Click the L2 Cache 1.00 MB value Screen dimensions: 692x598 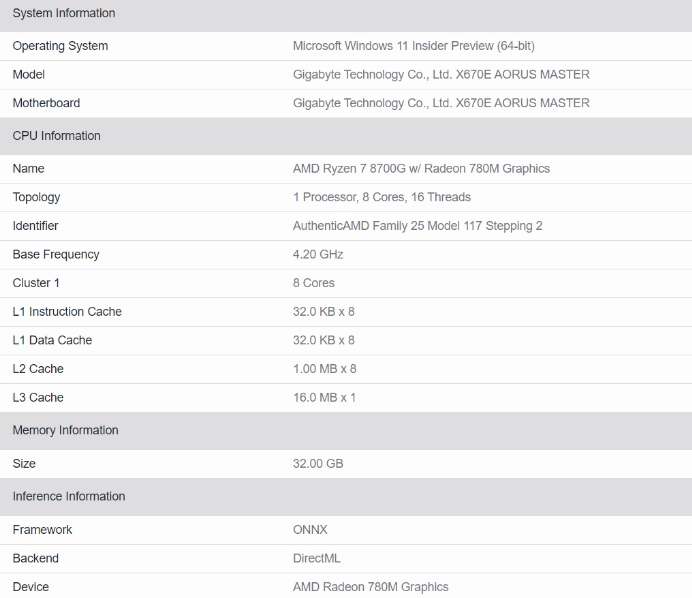(x=324, y=369)
